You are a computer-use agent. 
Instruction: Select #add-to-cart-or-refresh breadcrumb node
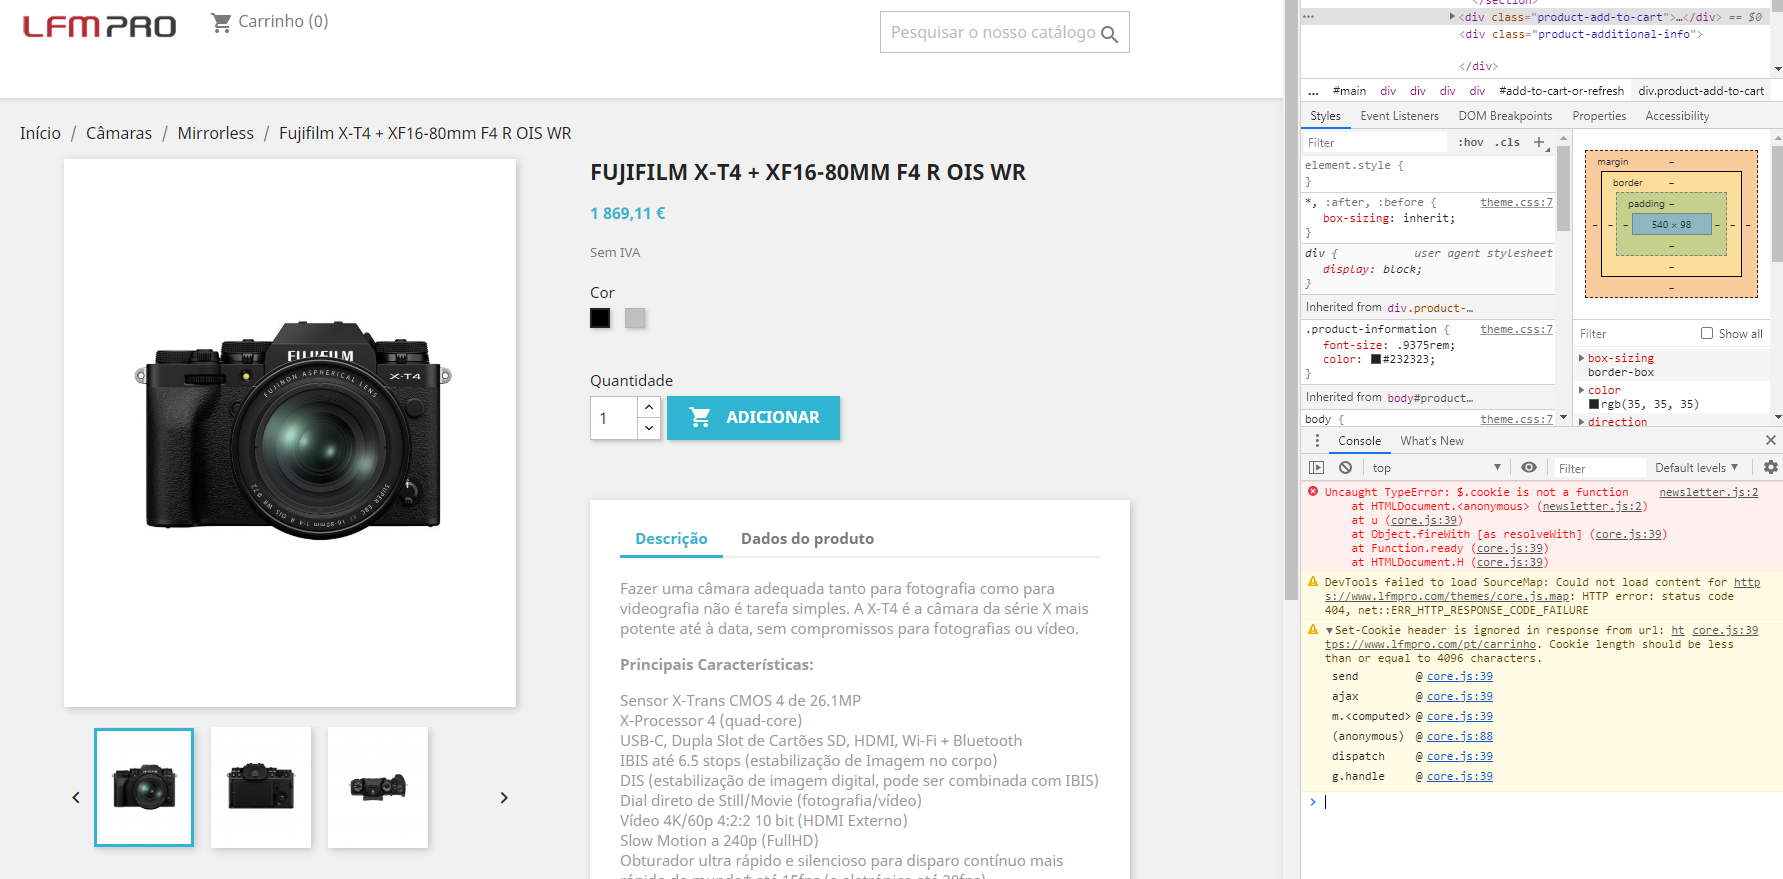pyautogui.click(x=1561, y=91)
